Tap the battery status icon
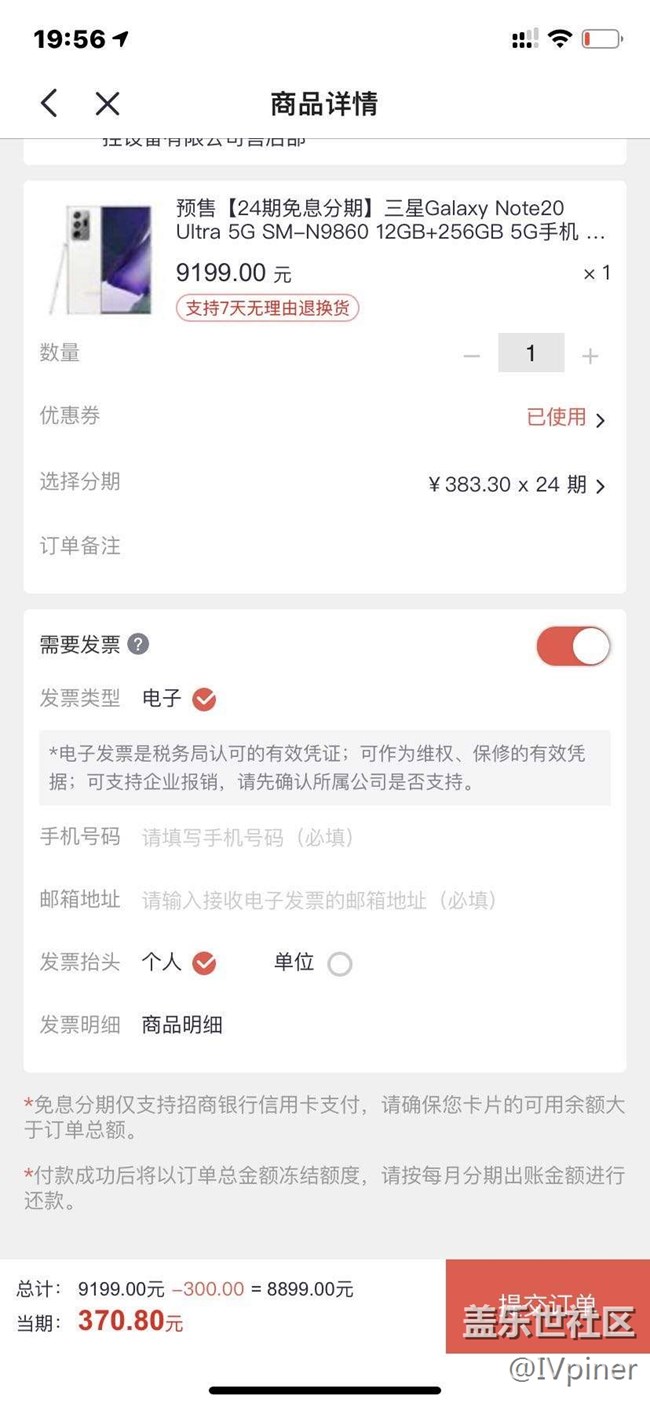Image resolution: width=650 pixels, height=1407 pixels. [602, 39]
